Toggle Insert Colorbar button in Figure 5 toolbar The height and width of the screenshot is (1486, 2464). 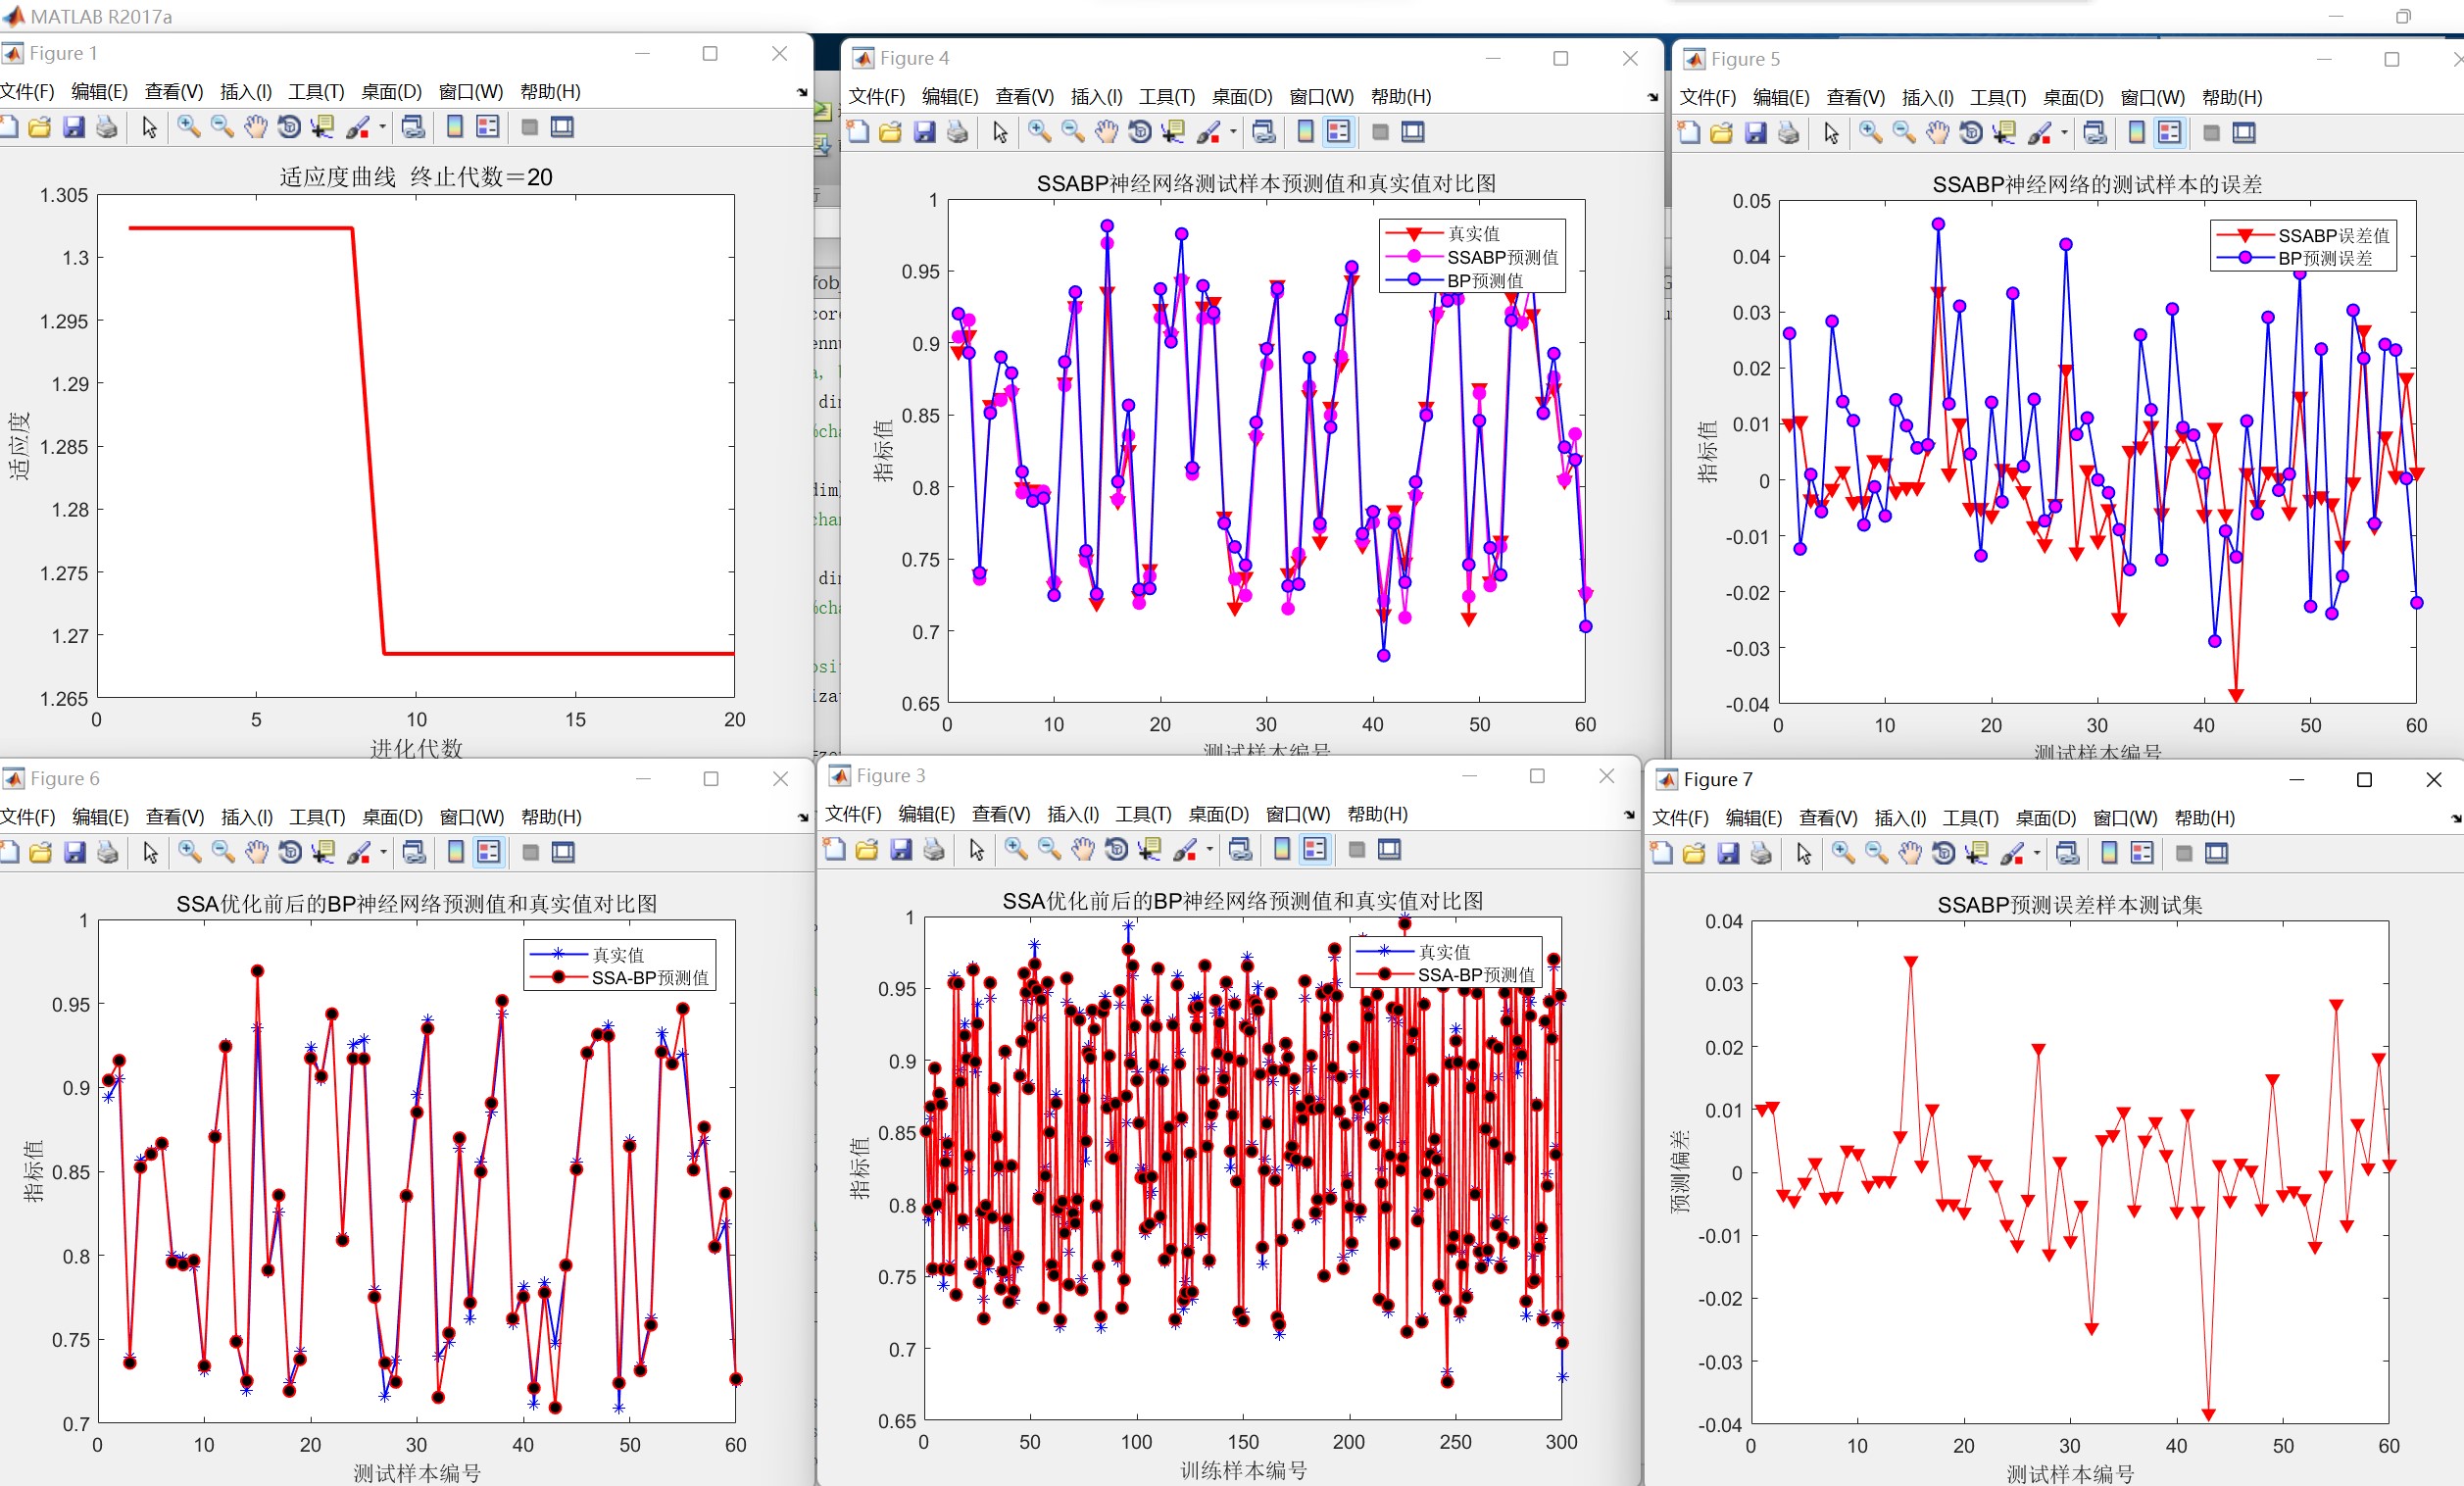click(x=2136, y=133)
